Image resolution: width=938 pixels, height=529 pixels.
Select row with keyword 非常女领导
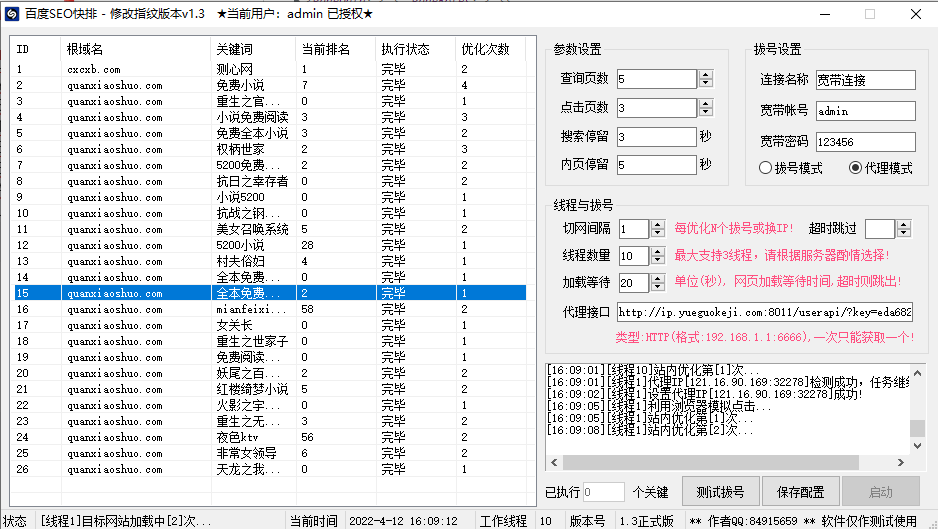tap(269, 454)
